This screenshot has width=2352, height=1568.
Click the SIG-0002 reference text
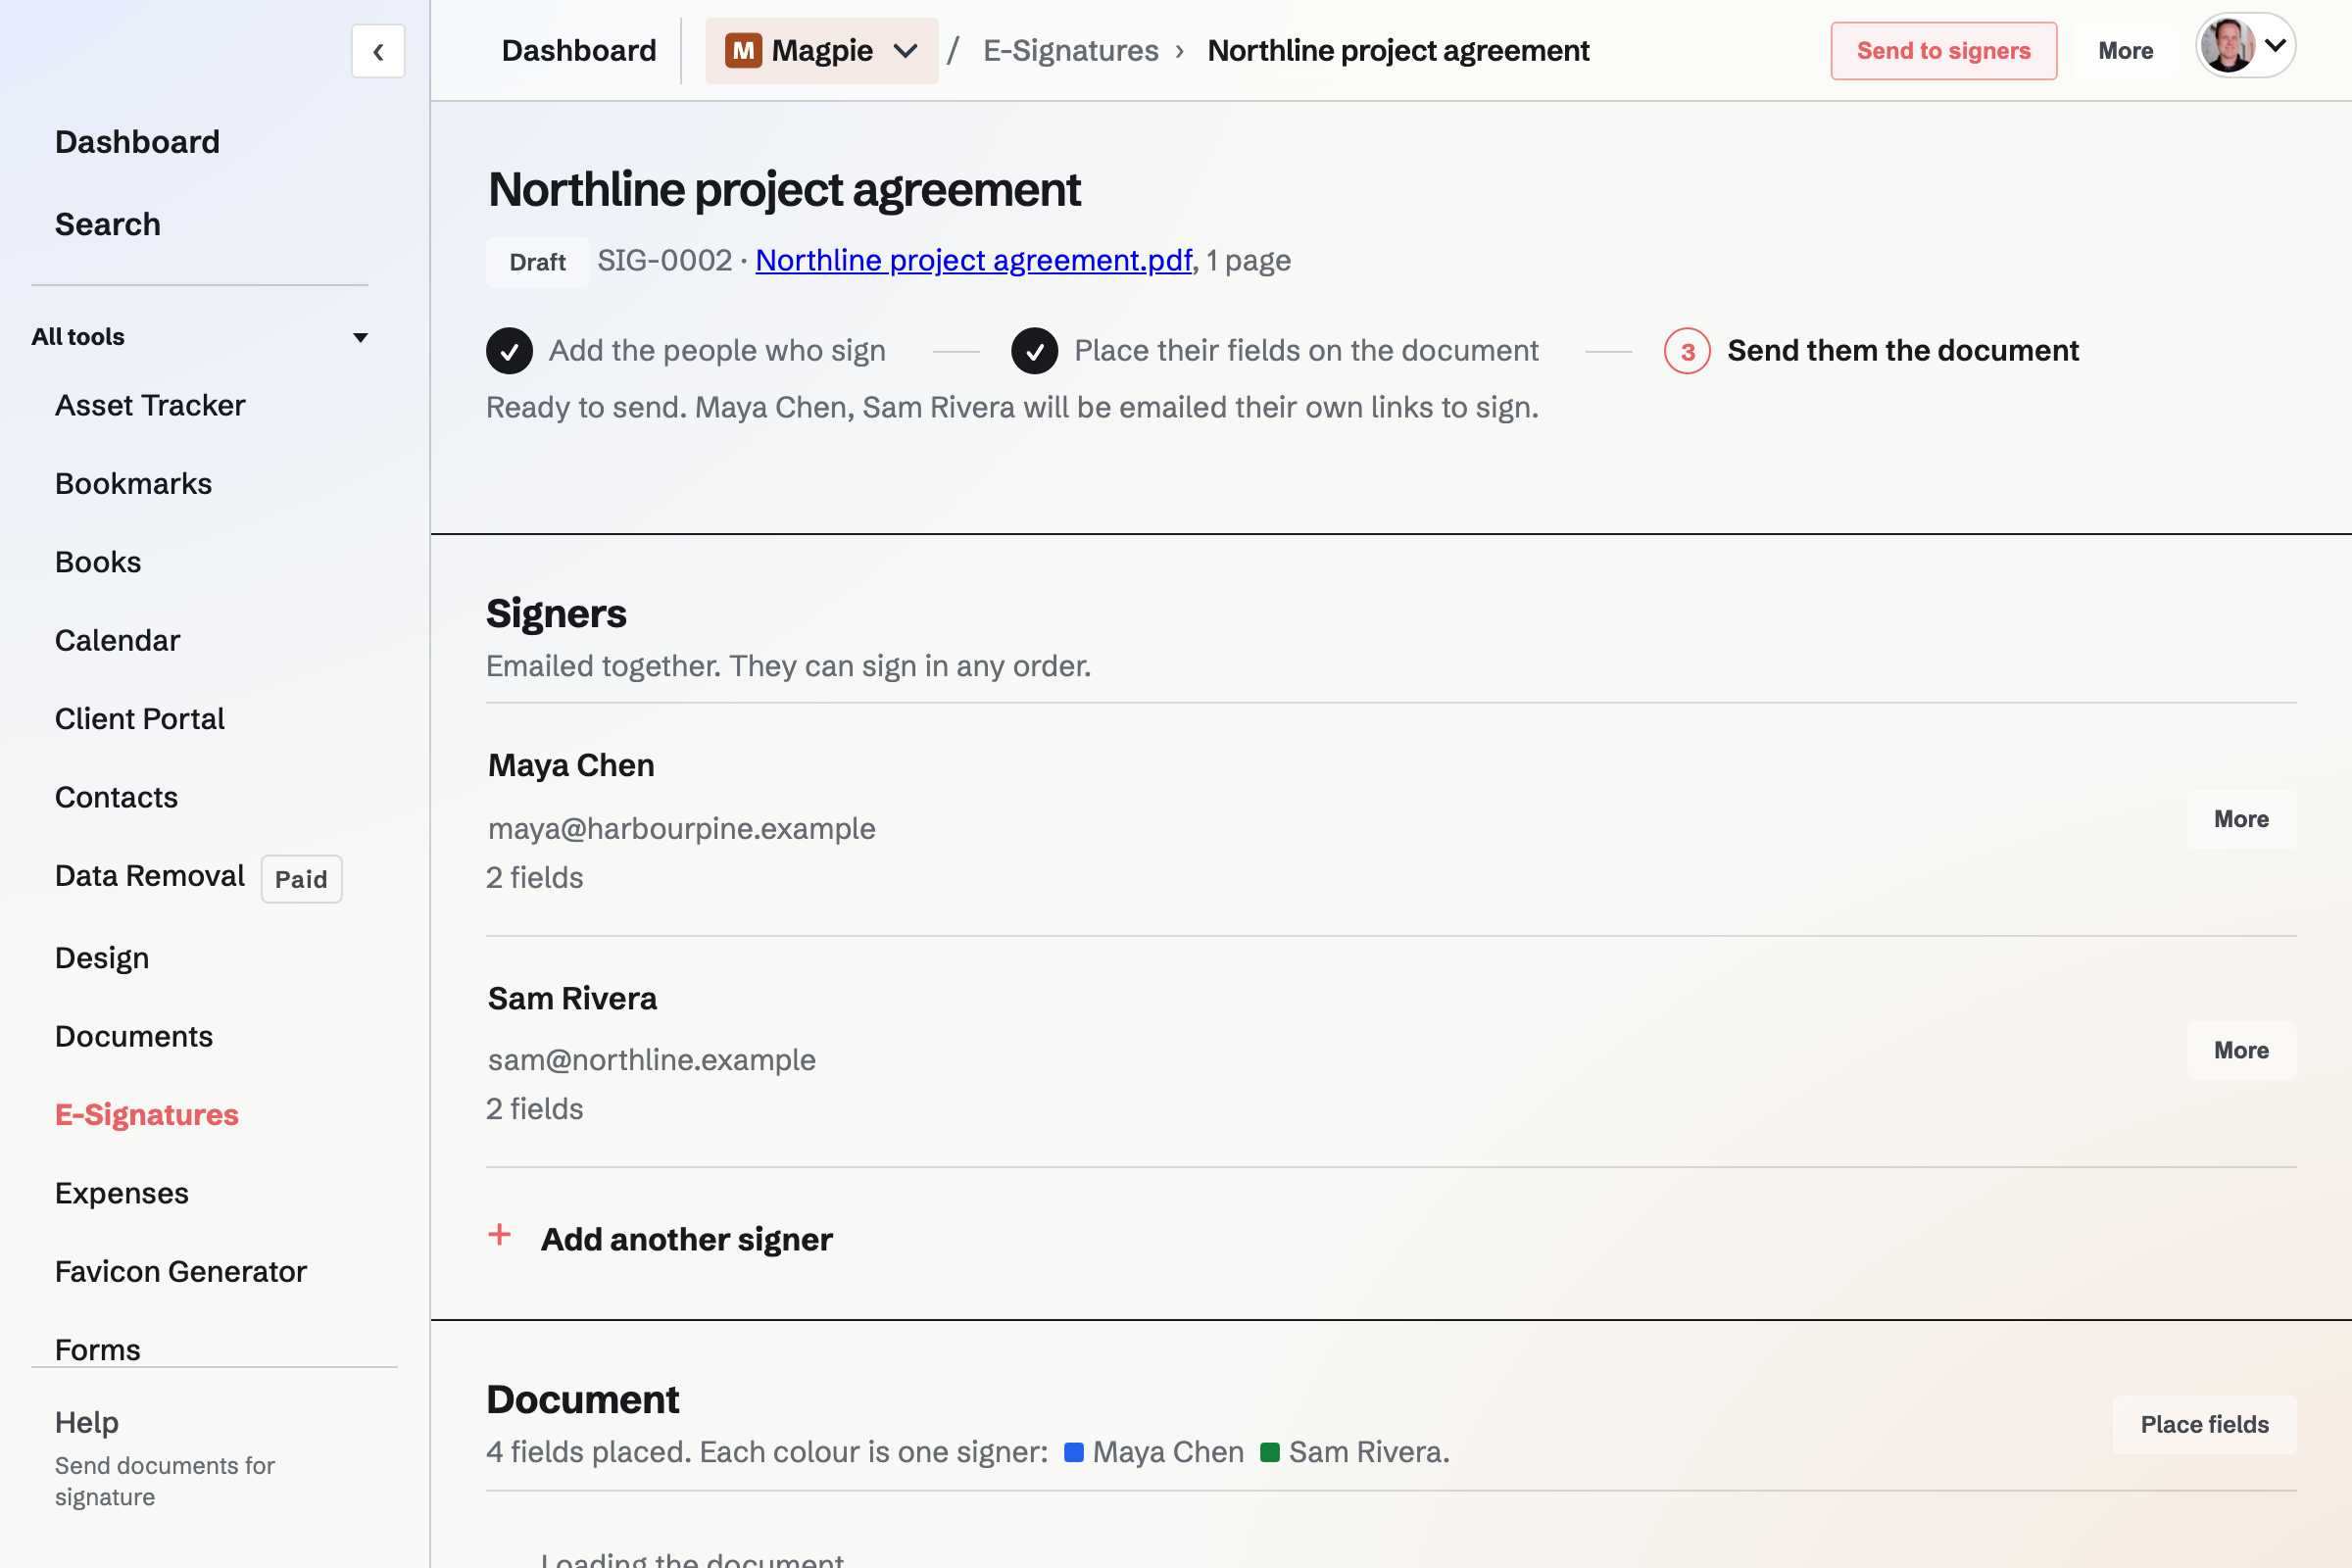664,261
